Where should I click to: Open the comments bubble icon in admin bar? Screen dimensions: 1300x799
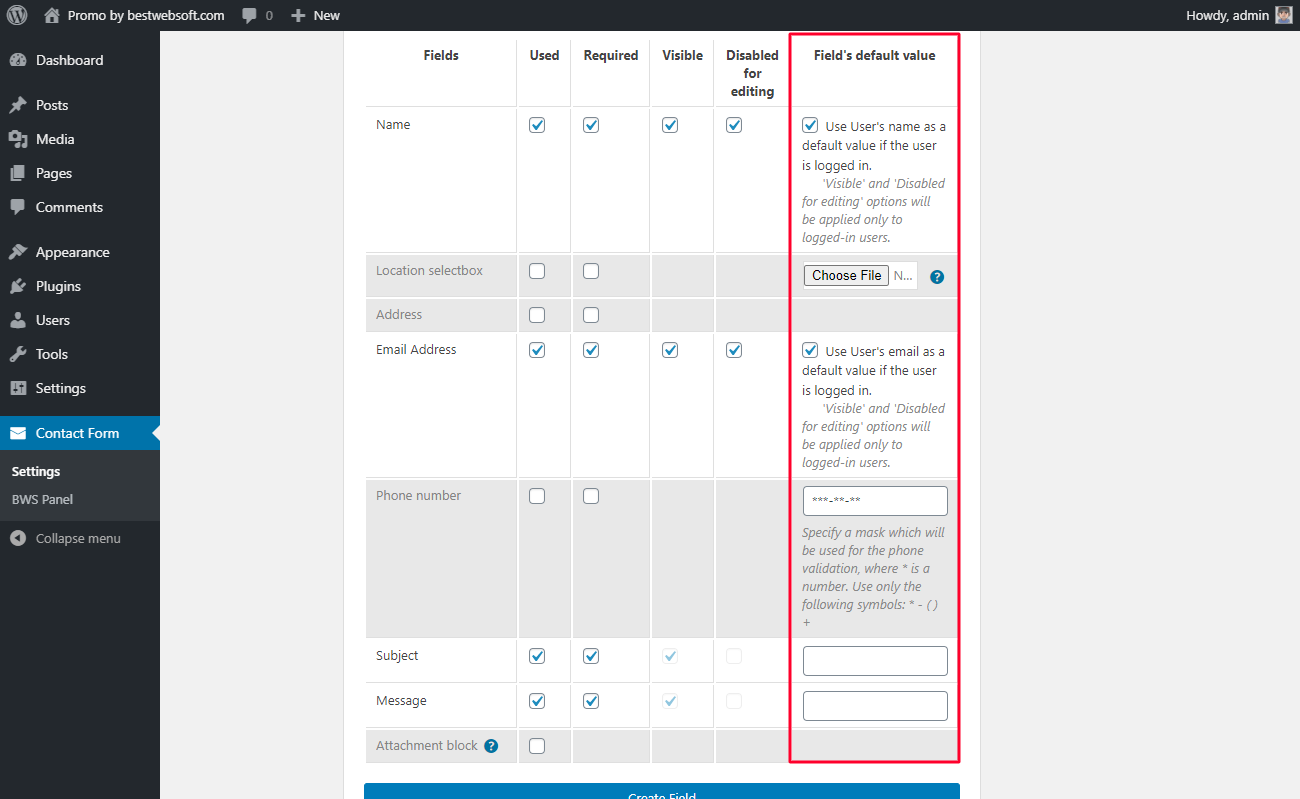250,15
